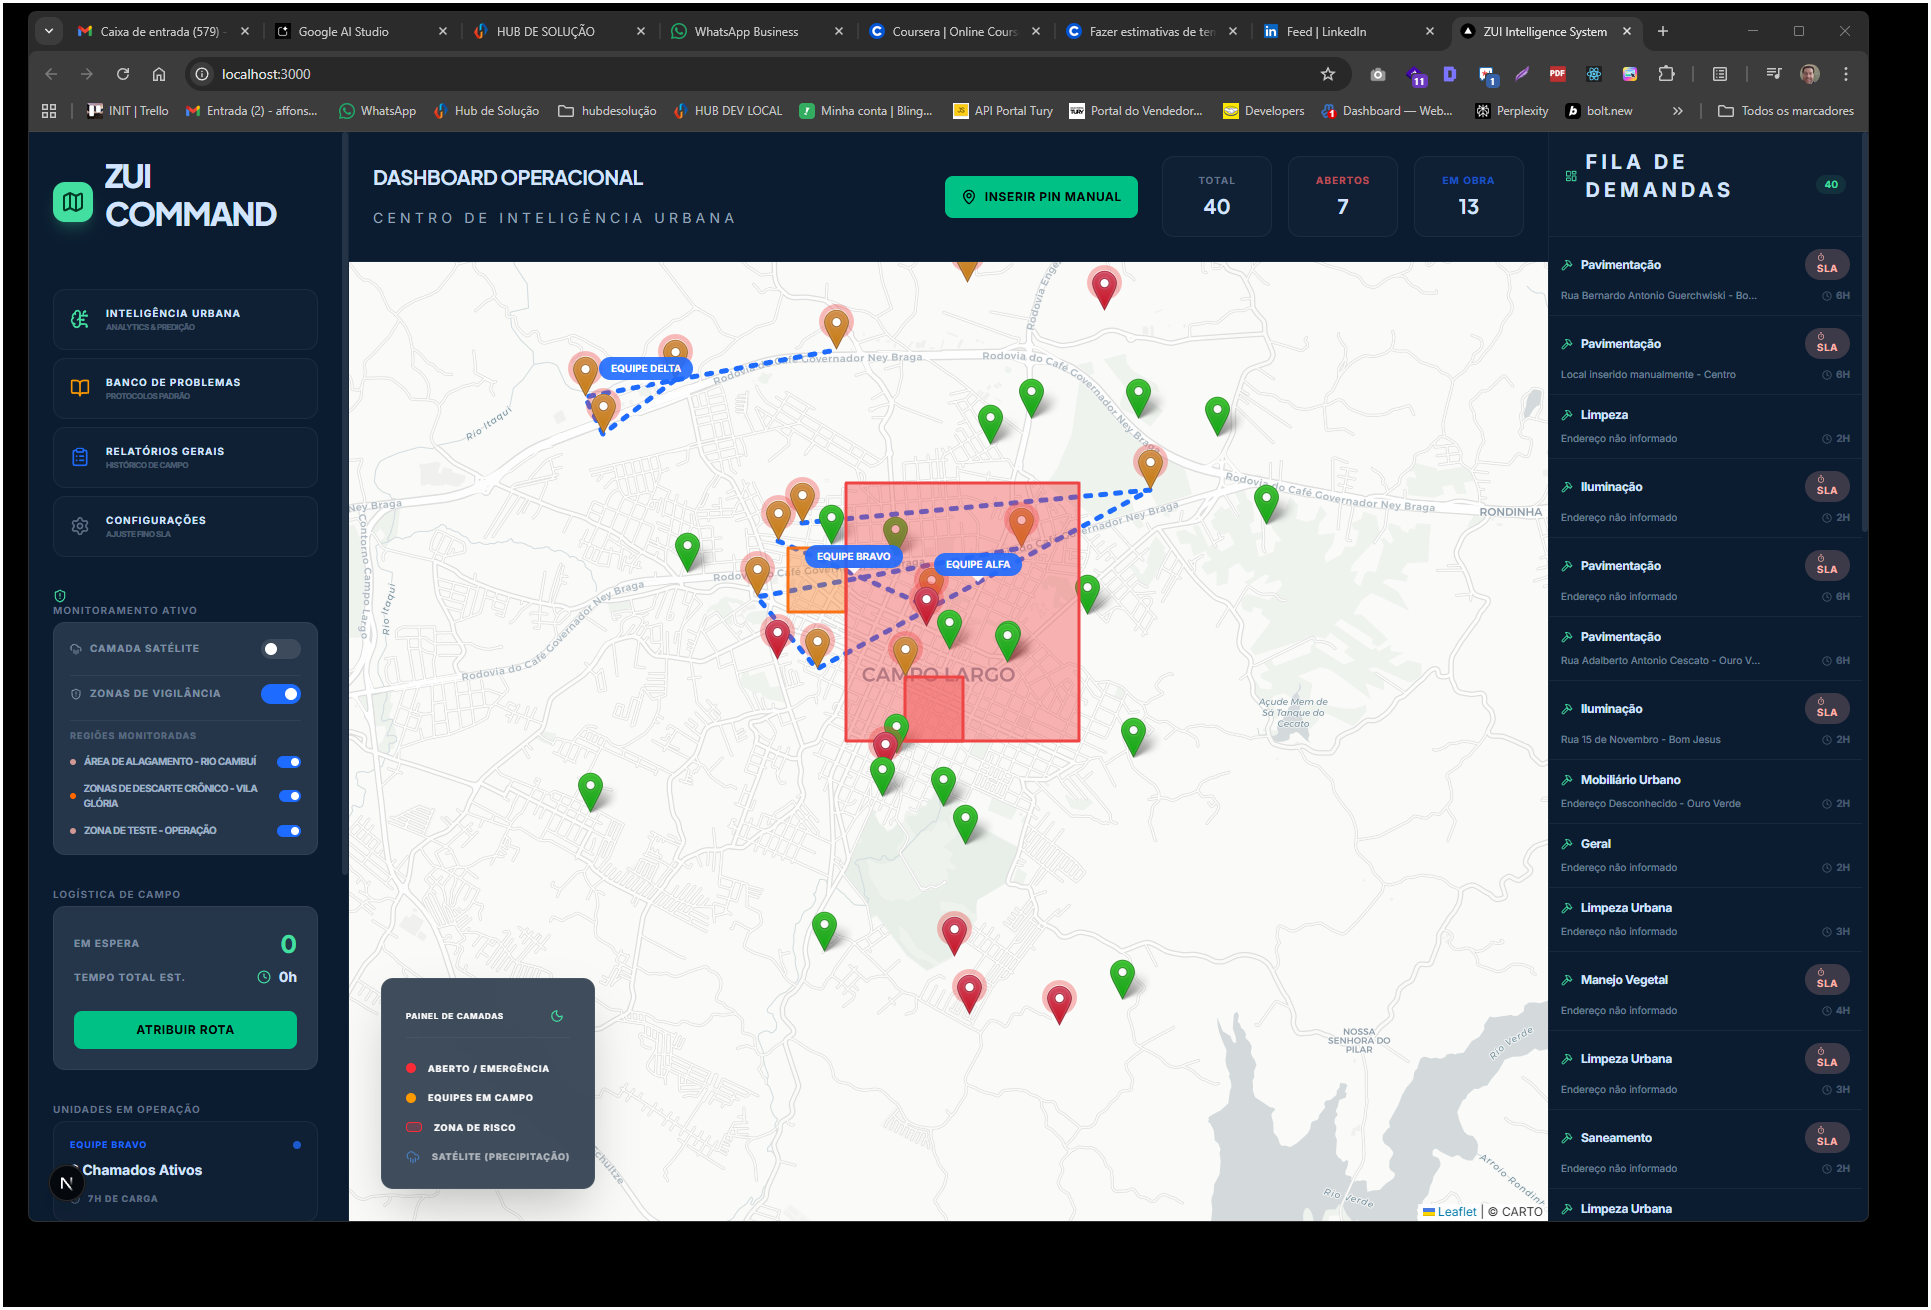Click the ZUI Command map logo icon
1931x1310 pixels.
pyautogui.click(x=73, y=201)
